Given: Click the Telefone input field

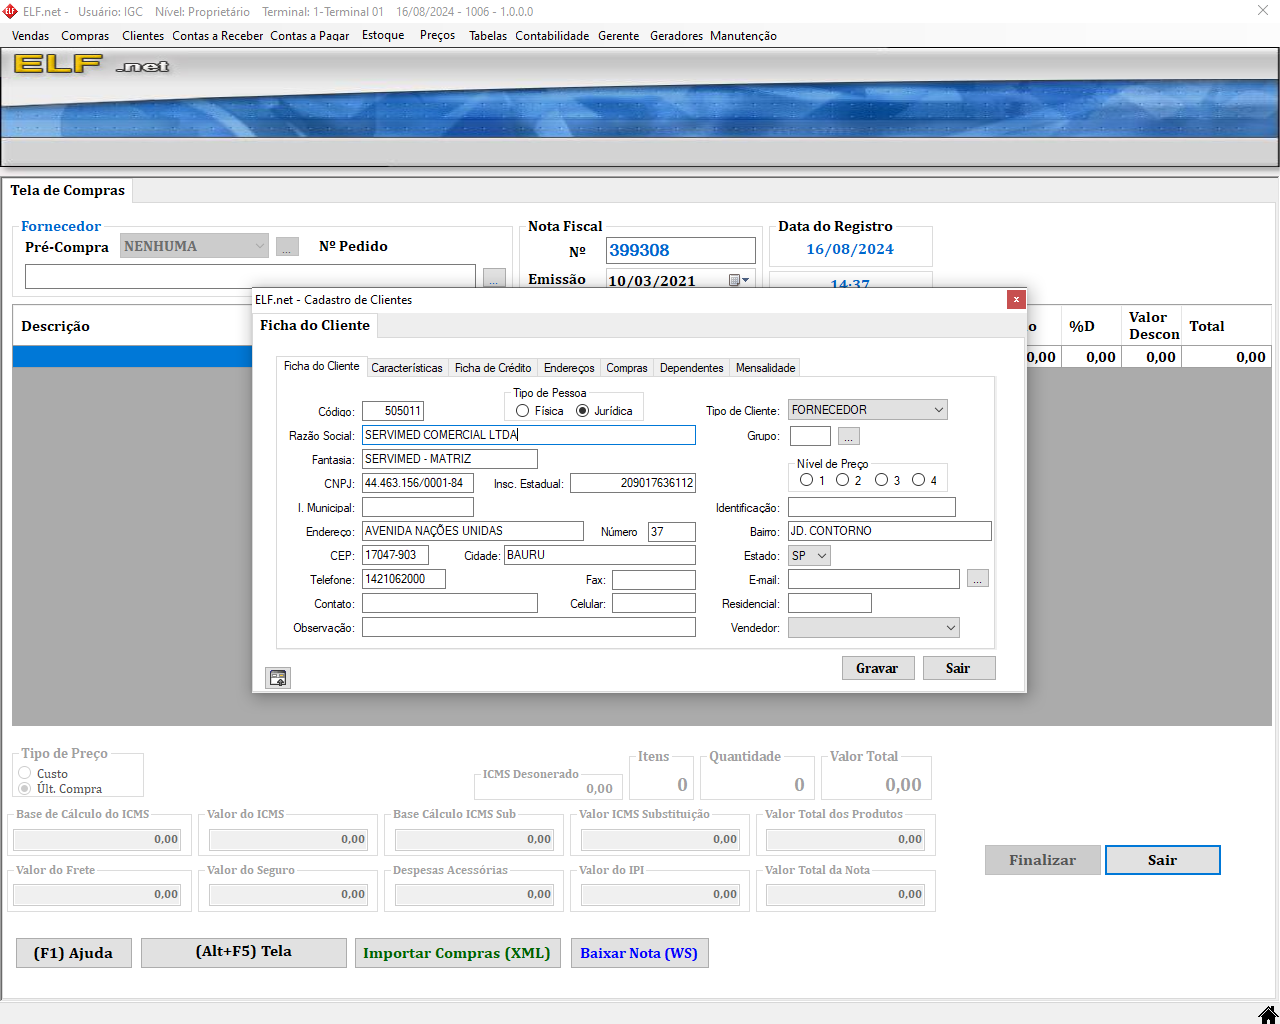Looking at the screenshot, I should (x=404, y=579).
